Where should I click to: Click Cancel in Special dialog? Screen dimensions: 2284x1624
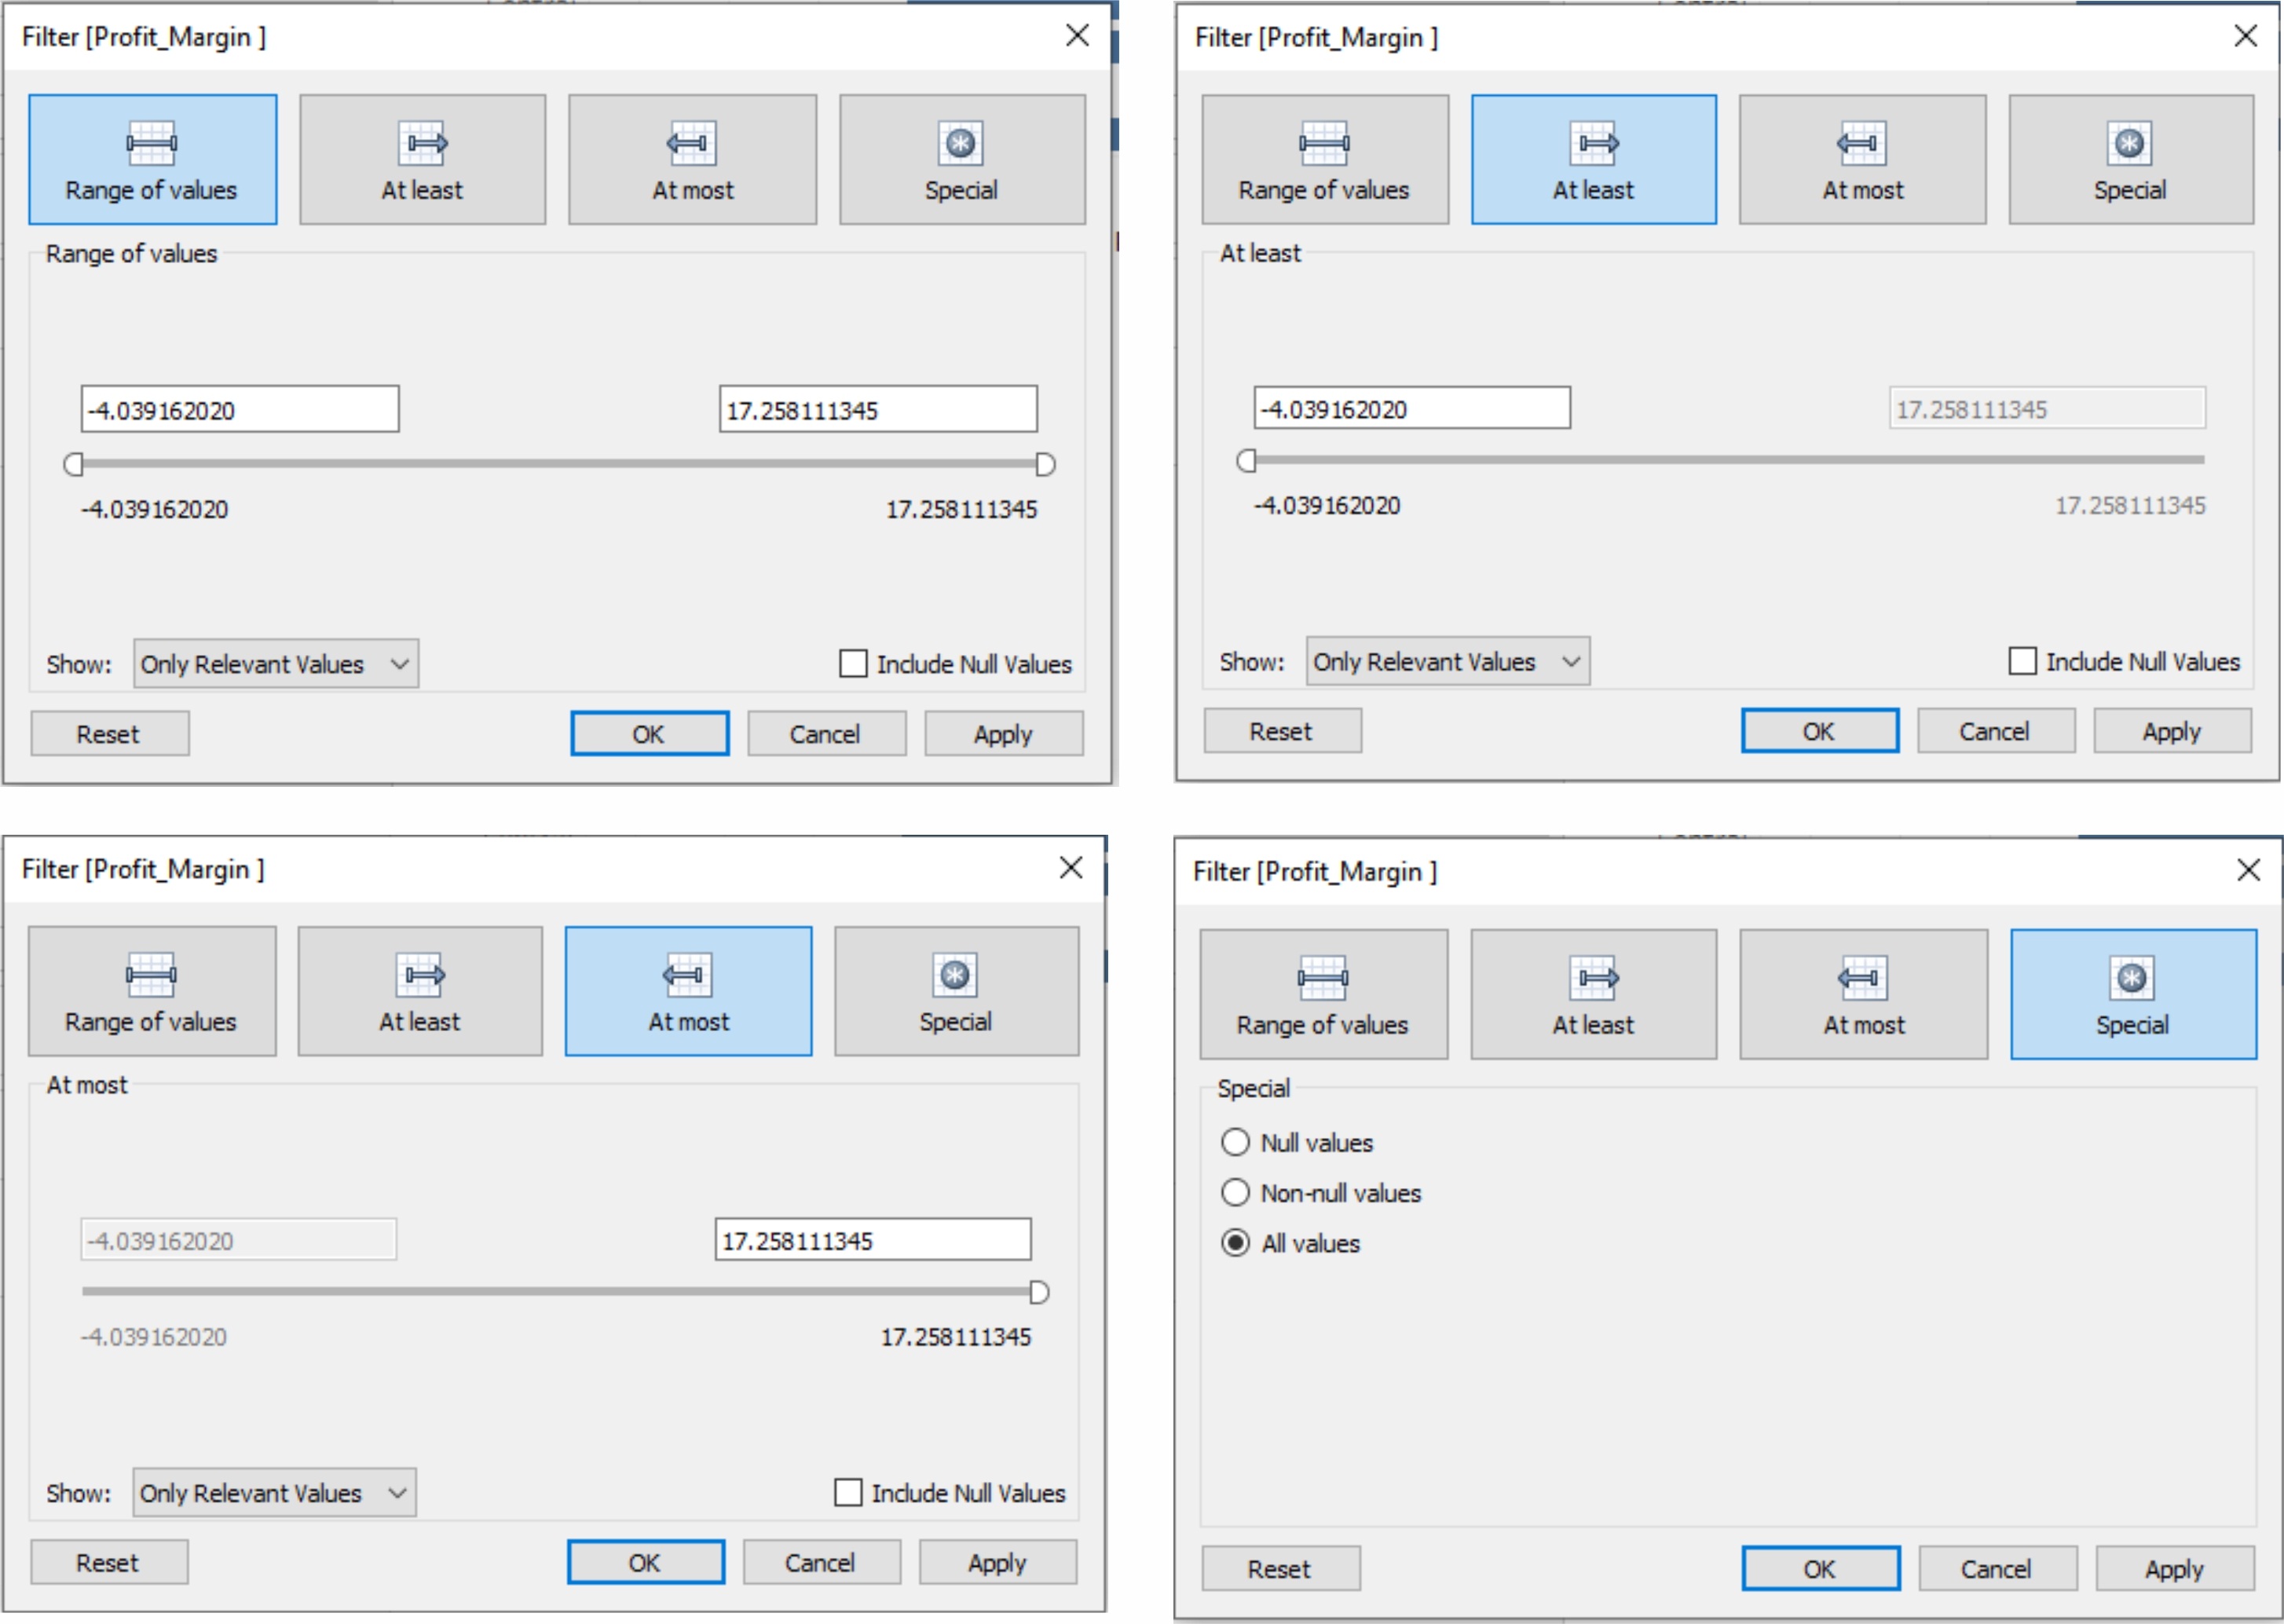point(1998,1569)
